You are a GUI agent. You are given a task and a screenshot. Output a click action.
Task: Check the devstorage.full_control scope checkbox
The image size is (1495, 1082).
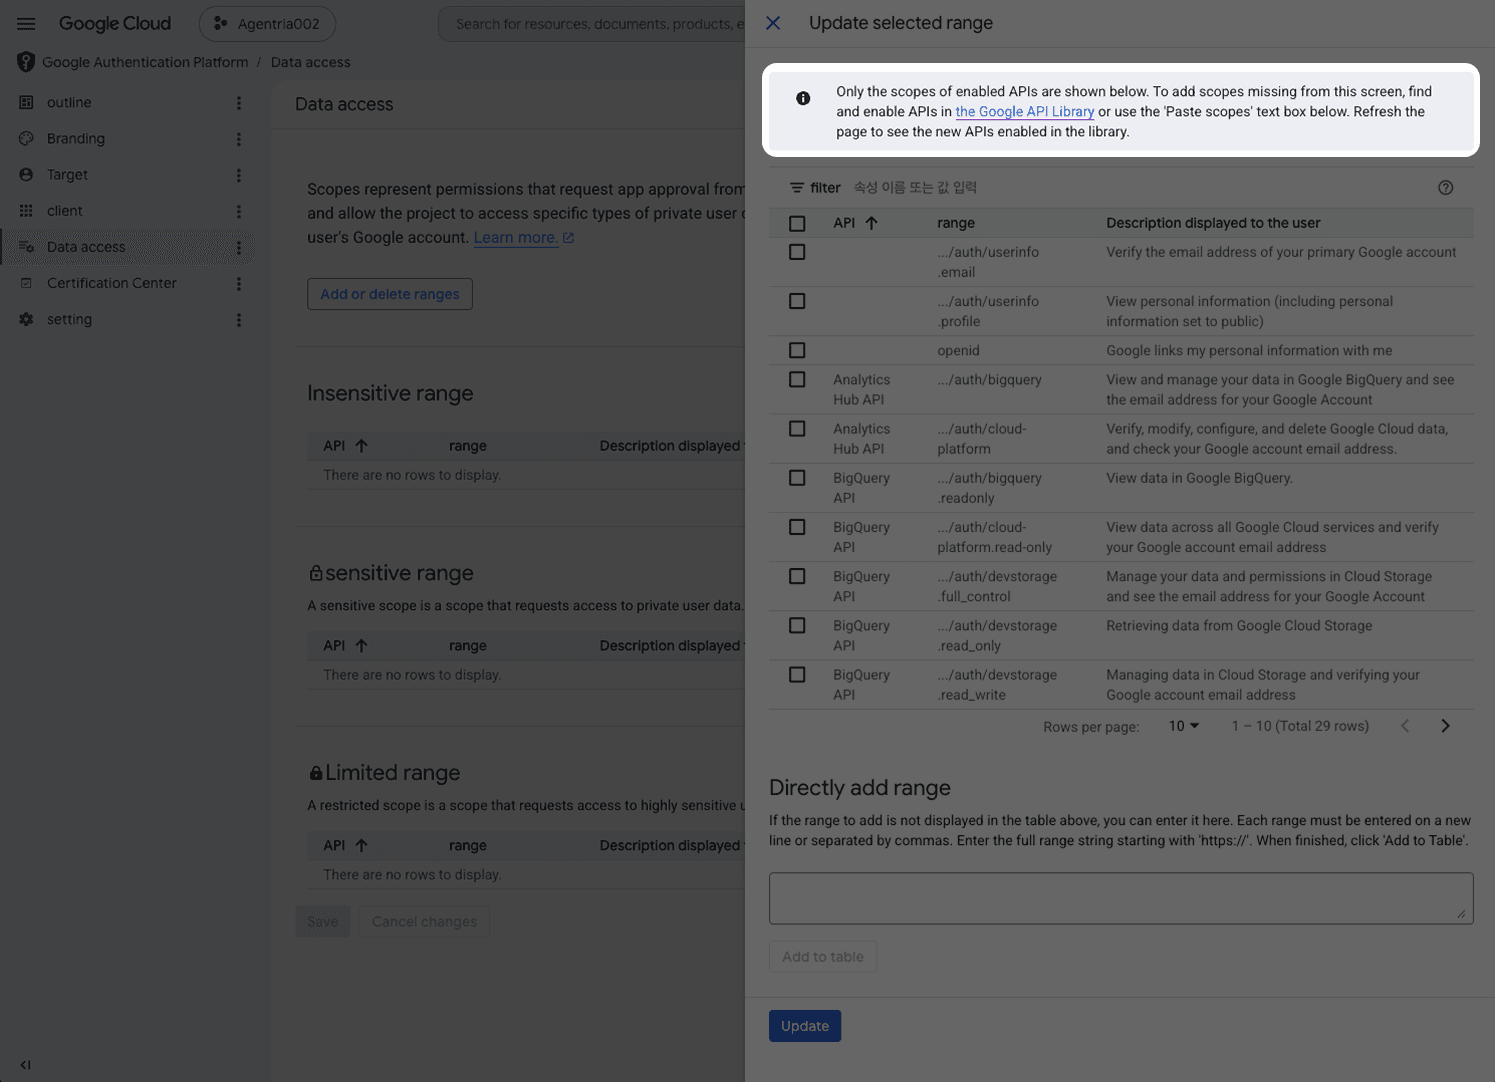pyautogui.click(x=797, y=576)
